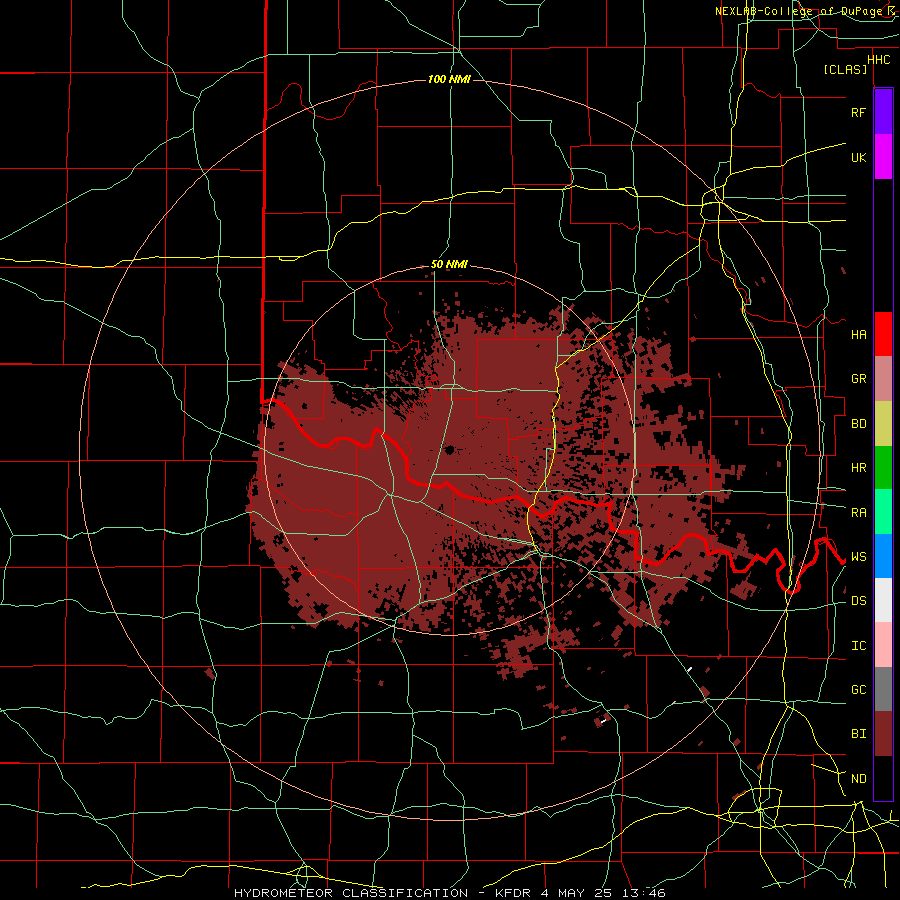Click the GC legend label

[858, 690]
